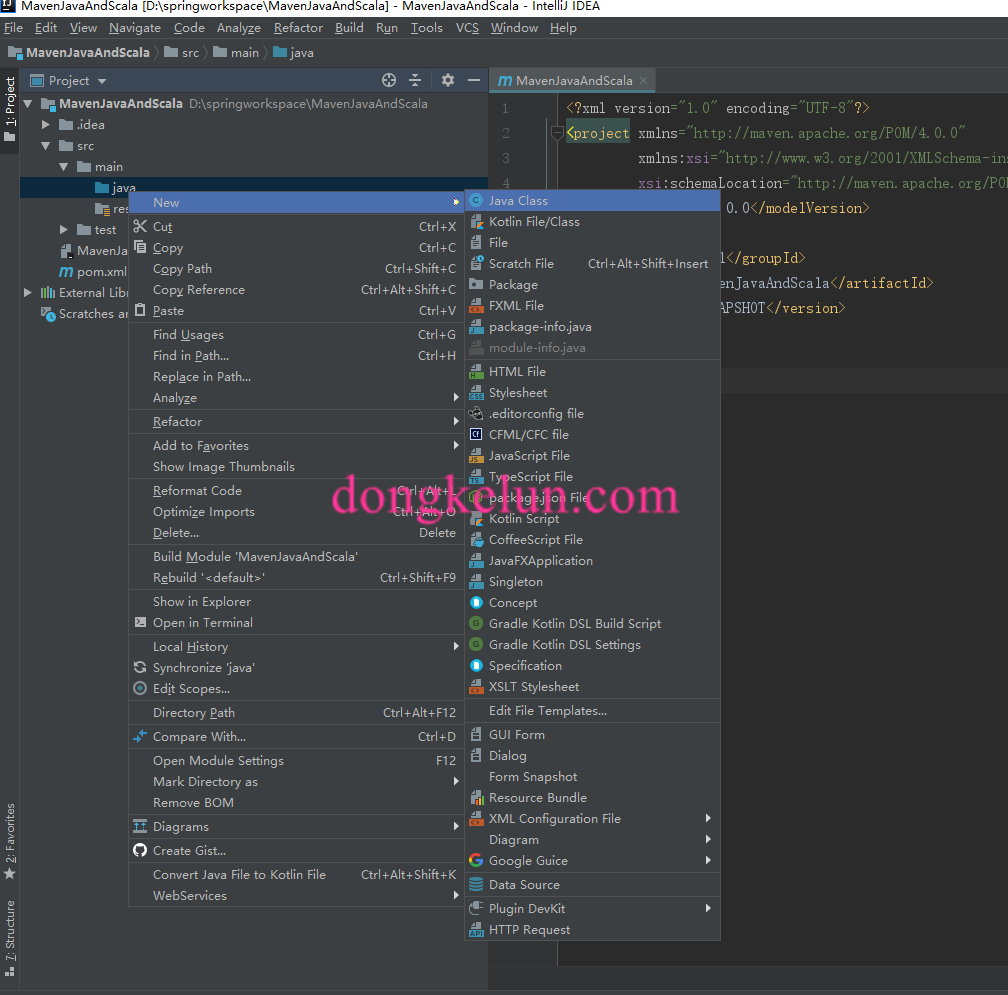The height and width of the screenshot is (995, 1008).
Task: Click the Concept icon in New submenu
Action: (476, 603)
